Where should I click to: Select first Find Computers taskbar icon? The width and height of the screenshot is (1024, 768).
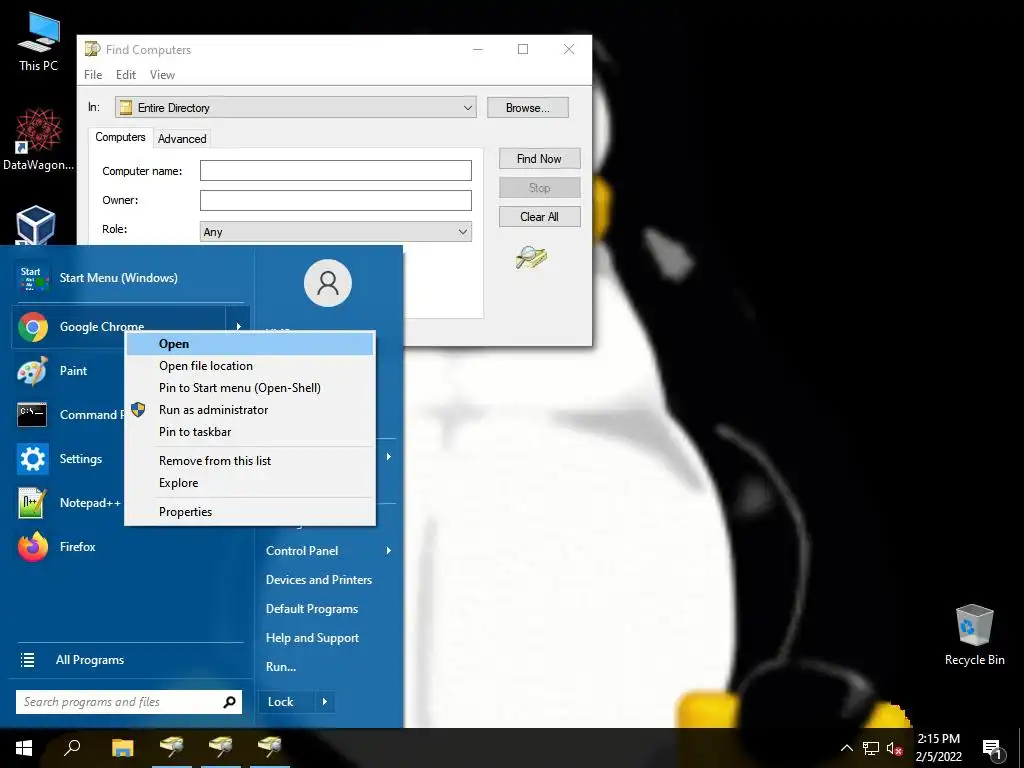[172, 748]
